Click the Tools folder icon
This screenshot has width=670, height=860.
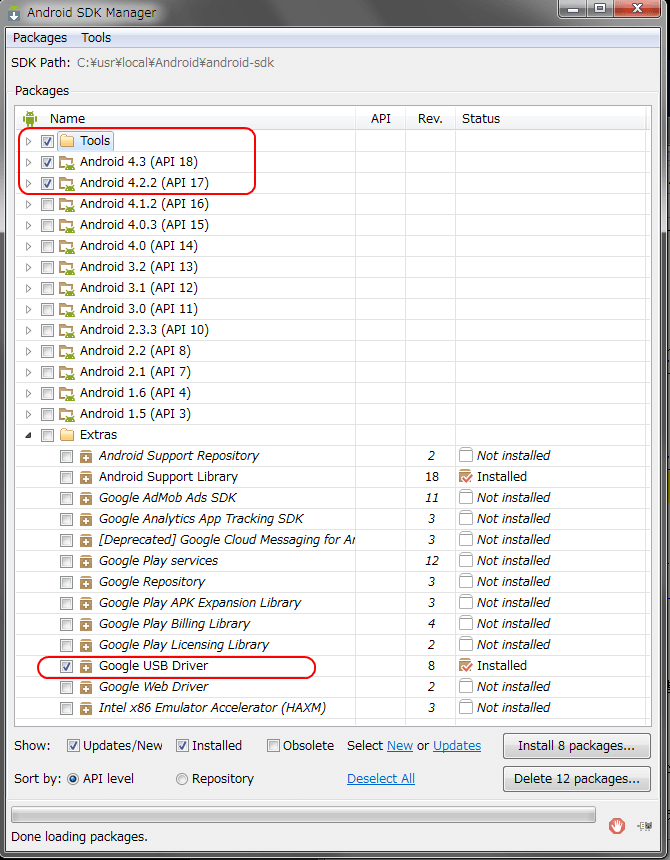(x=67, y=141)
